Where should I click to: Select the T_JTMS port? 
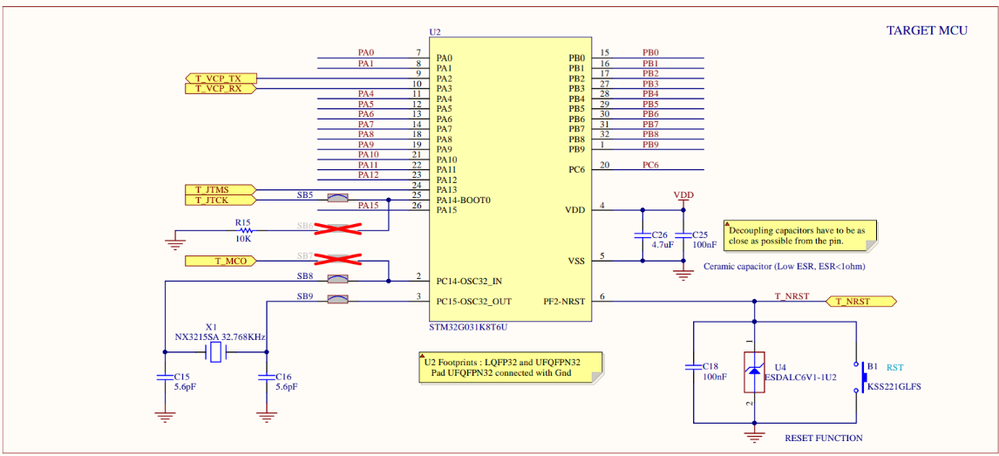coord(220,190)
